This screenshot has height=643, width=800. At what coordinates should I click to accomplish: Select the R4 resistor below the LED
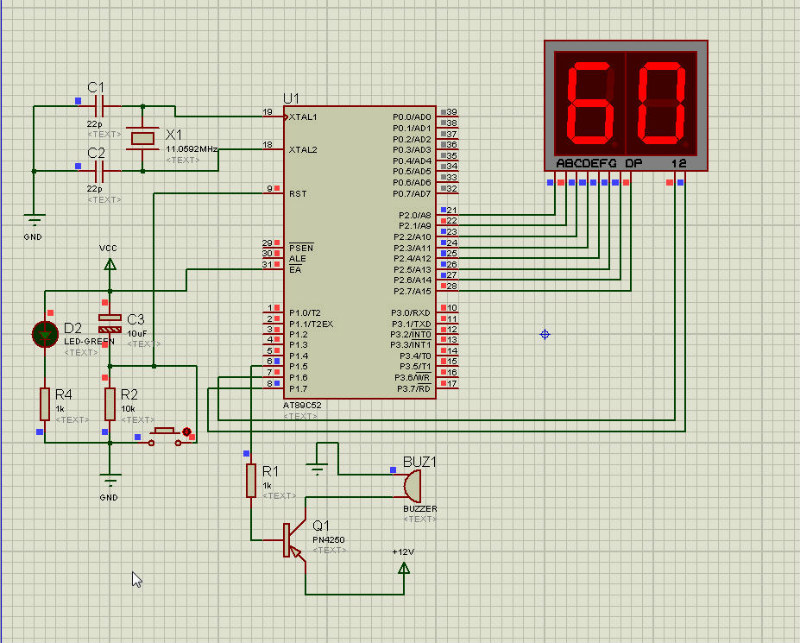(x=44, y=404)
